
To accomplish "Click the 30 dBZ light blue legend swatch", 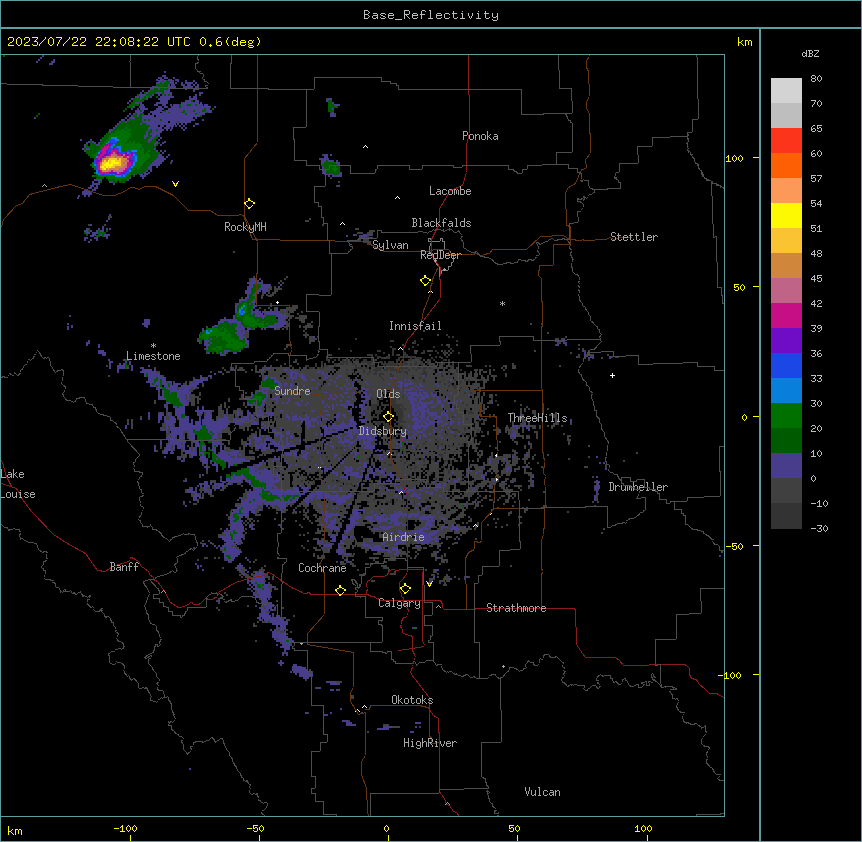I will 786,391.
